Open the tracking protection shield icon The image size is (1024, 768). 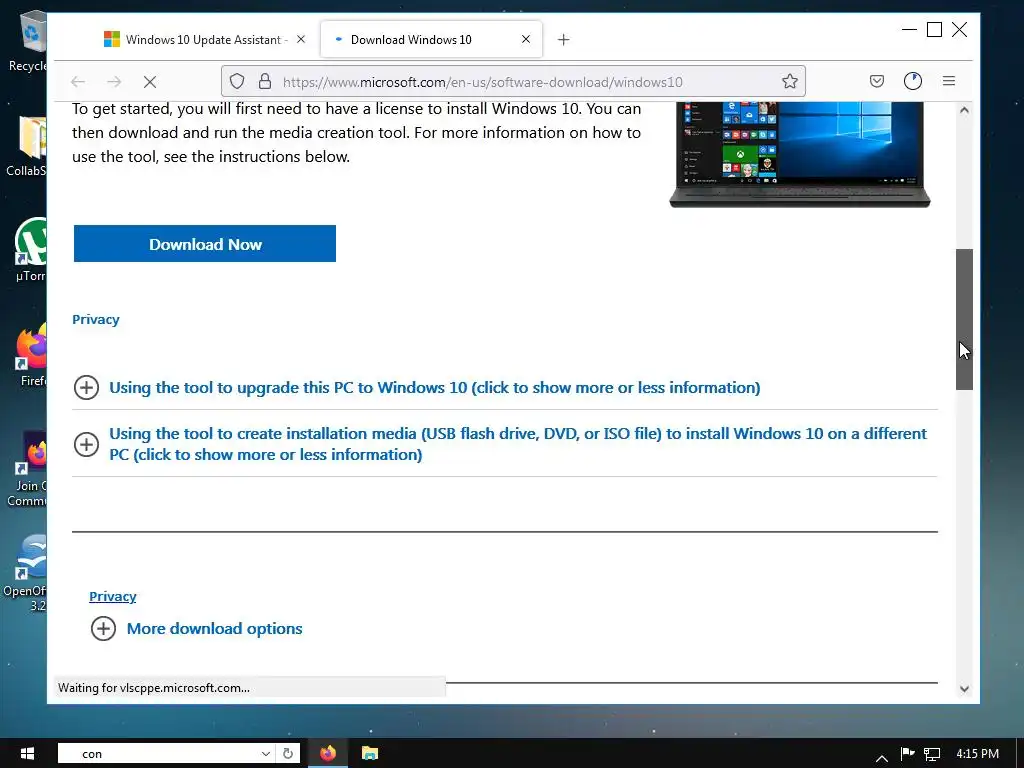pyautogui.click(x=237, y=82)
